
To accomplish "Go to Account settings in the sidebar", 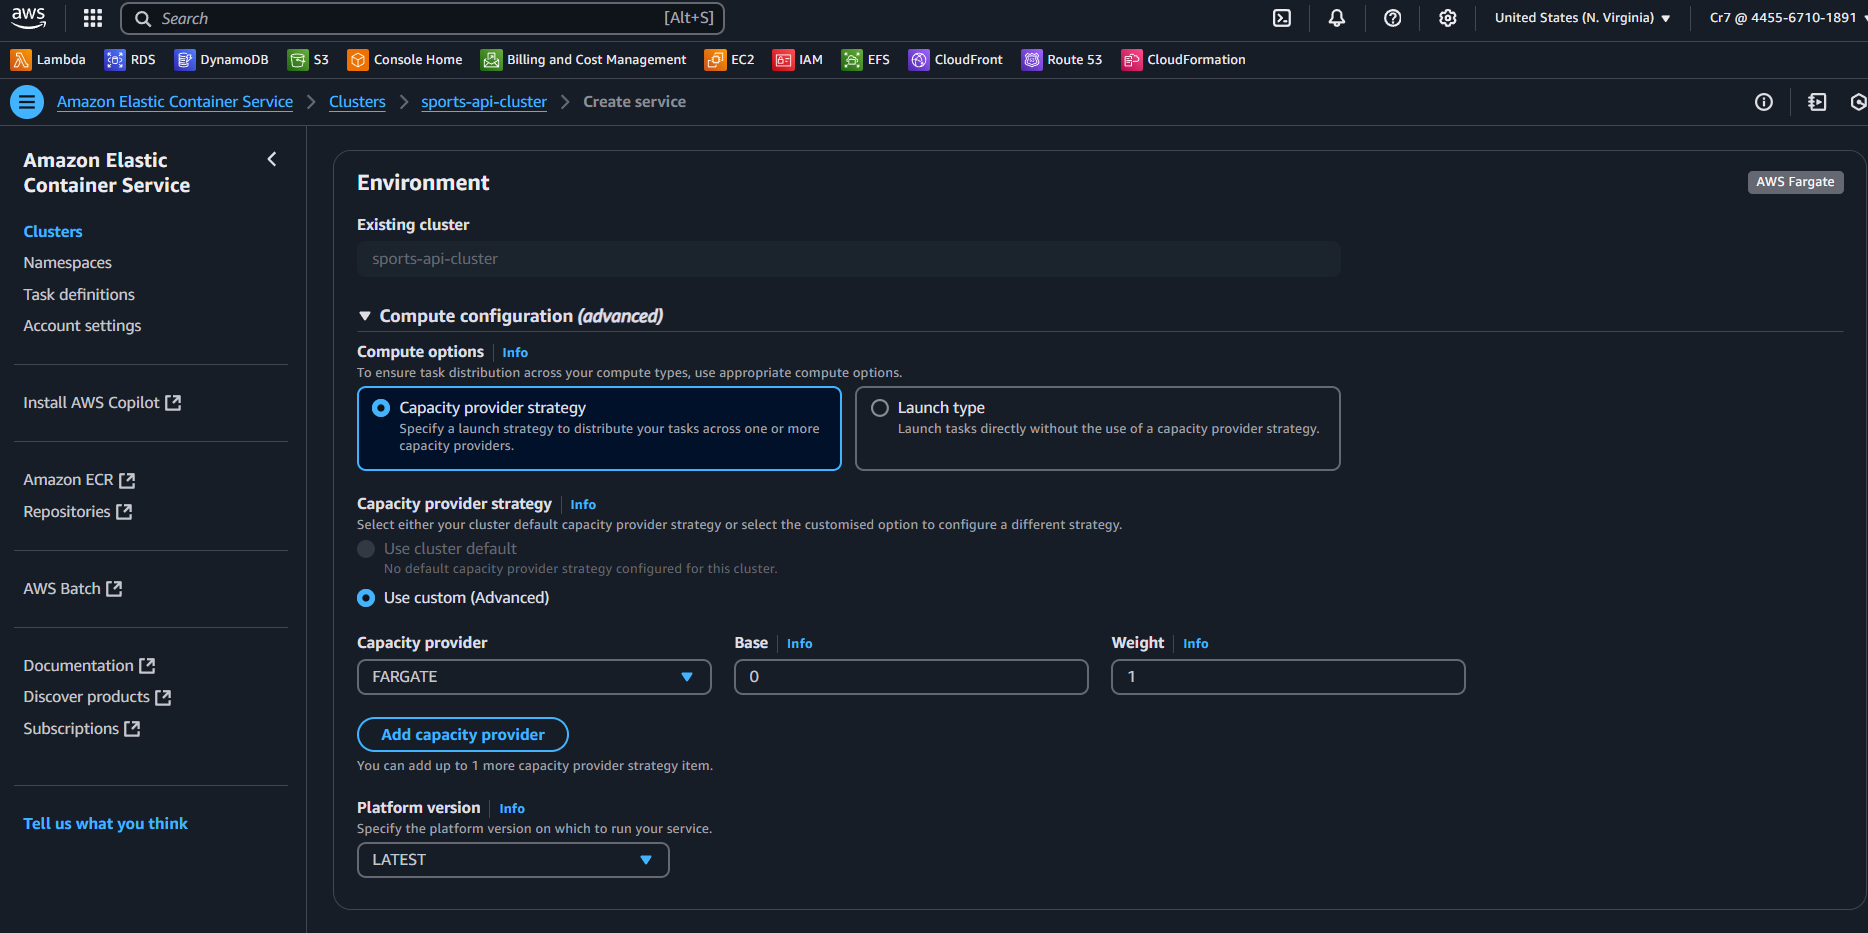I will [82, 326].
